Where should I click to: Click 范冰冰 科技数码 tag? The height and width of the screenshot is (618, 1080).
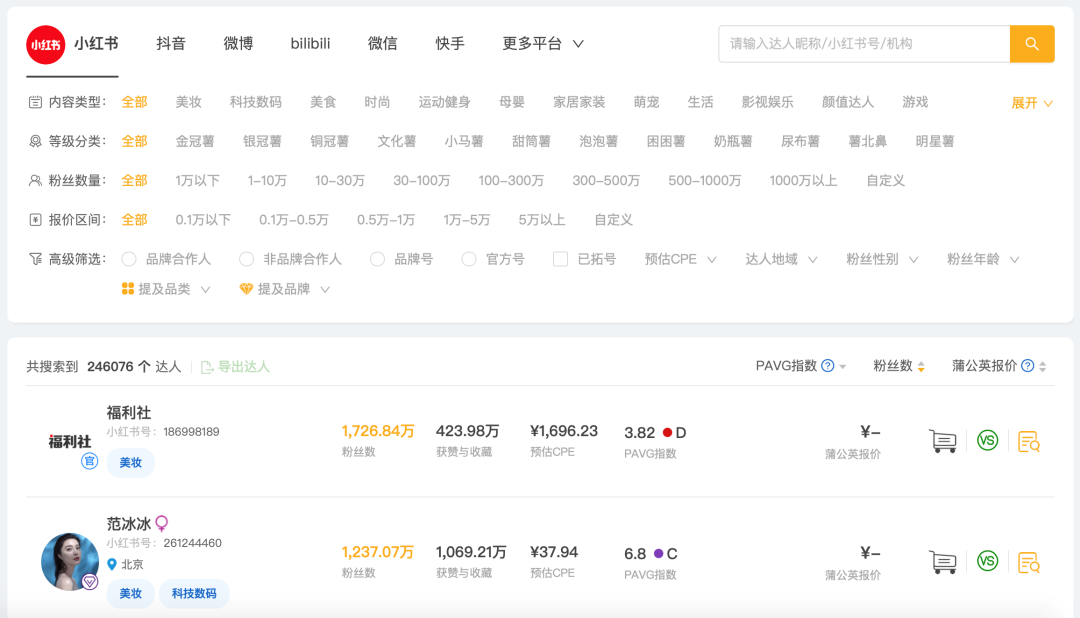[x=194, y=593]
